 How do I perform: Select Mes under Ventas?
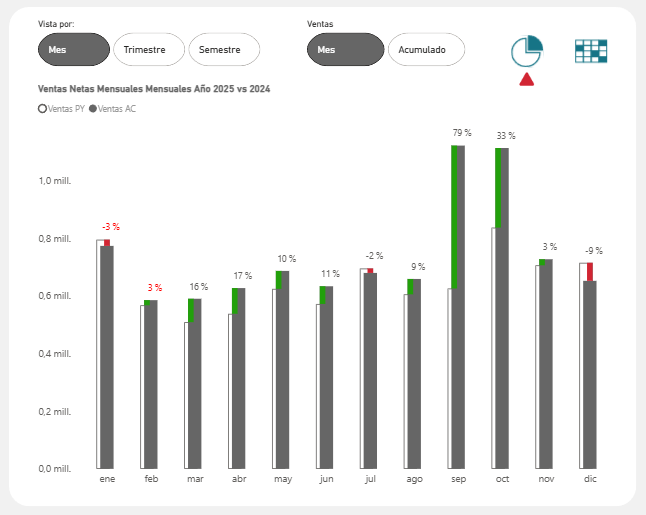[x=345, y=49]
